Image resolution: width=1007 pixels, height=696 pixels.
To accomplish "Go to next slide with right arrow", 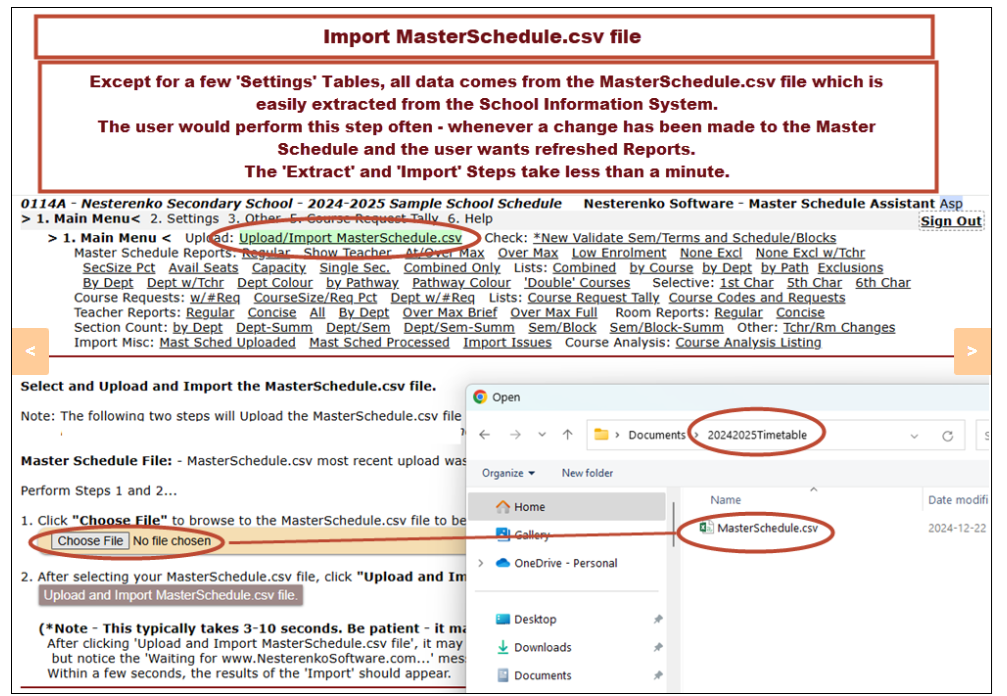I will [971, 351].
